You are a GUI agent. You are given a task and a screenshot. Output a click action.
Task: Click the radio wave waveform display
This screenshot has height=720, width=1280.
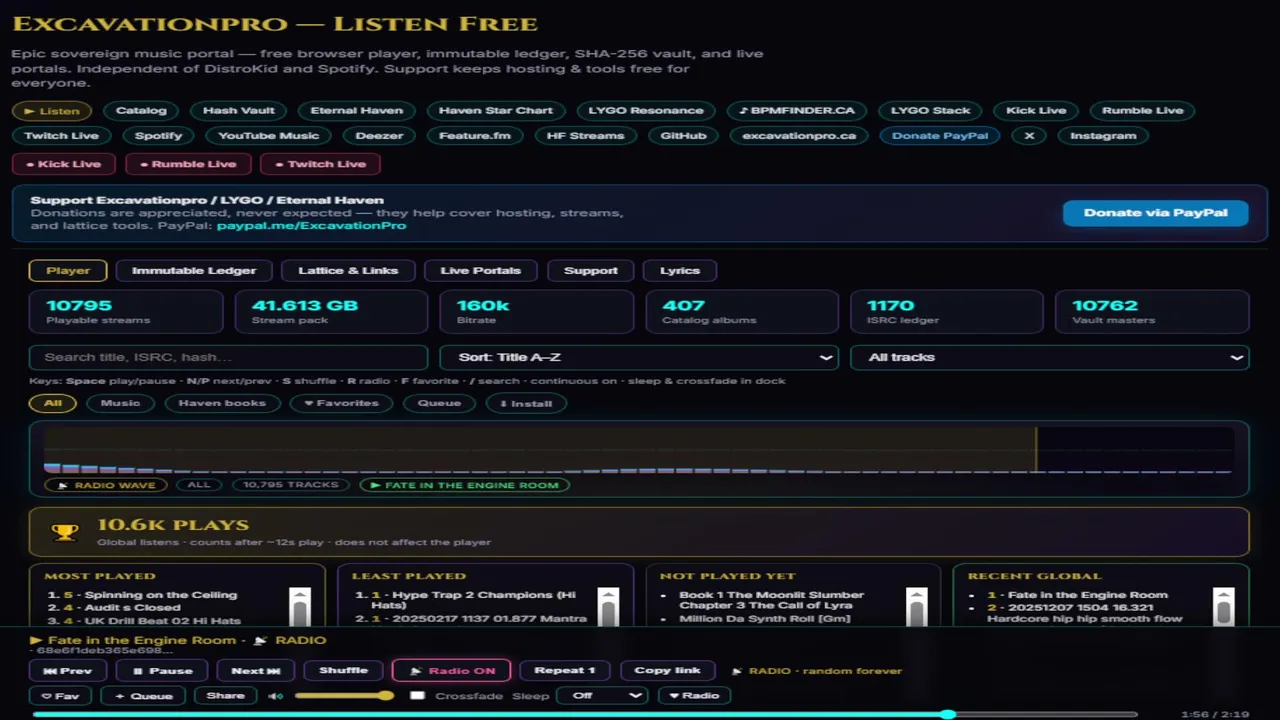pyautogui.click(x=638, y=450)
